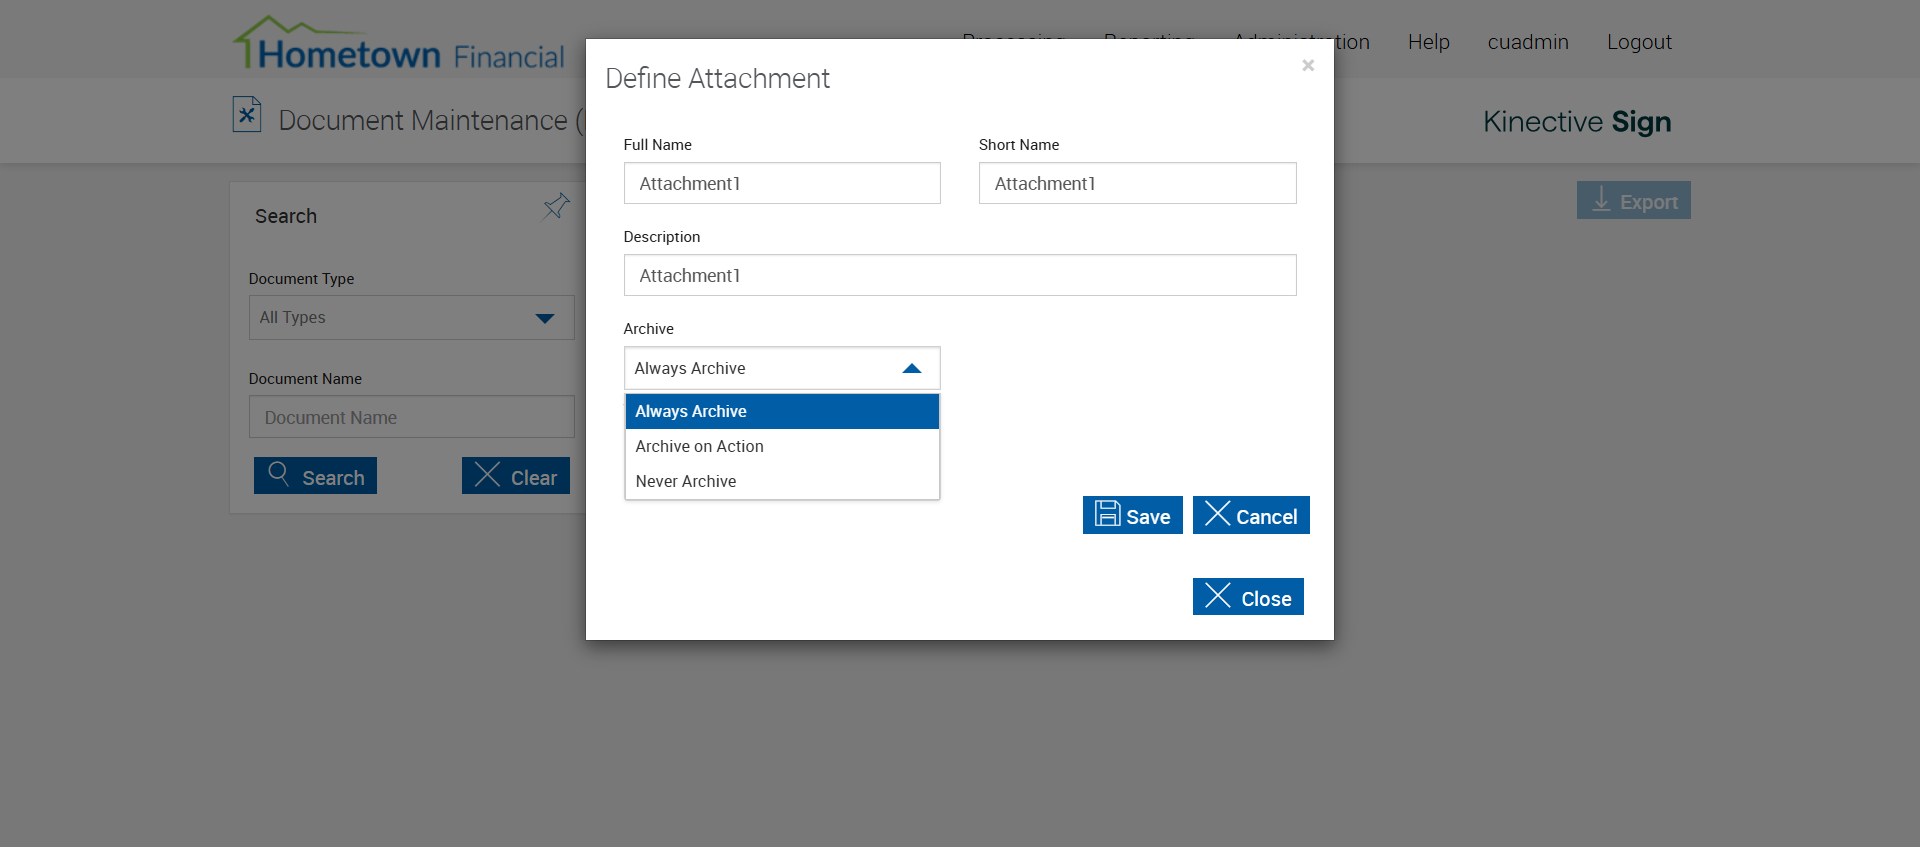Clear the search filters
This screenshot has width=1920, height=847.
pyautogui.click(x=516, y=476)
